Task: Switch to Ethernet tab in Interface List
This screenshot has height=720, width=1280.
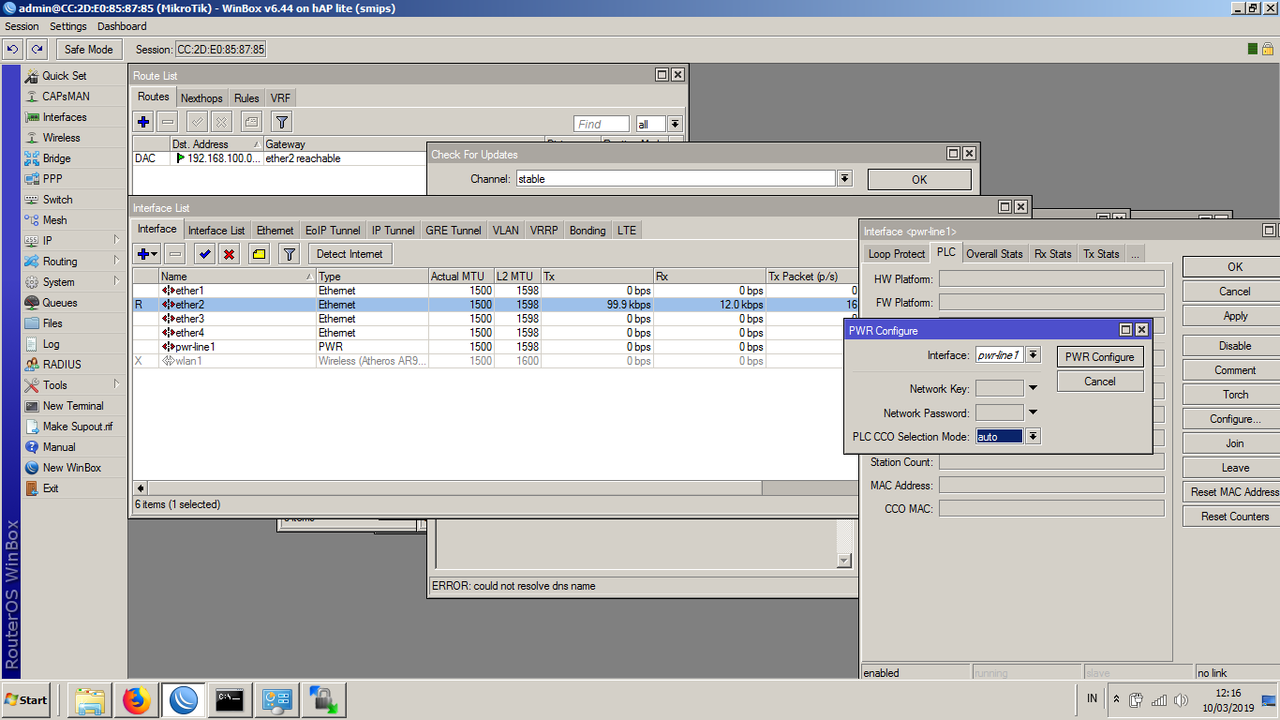Action: click(x=275, y=230)
